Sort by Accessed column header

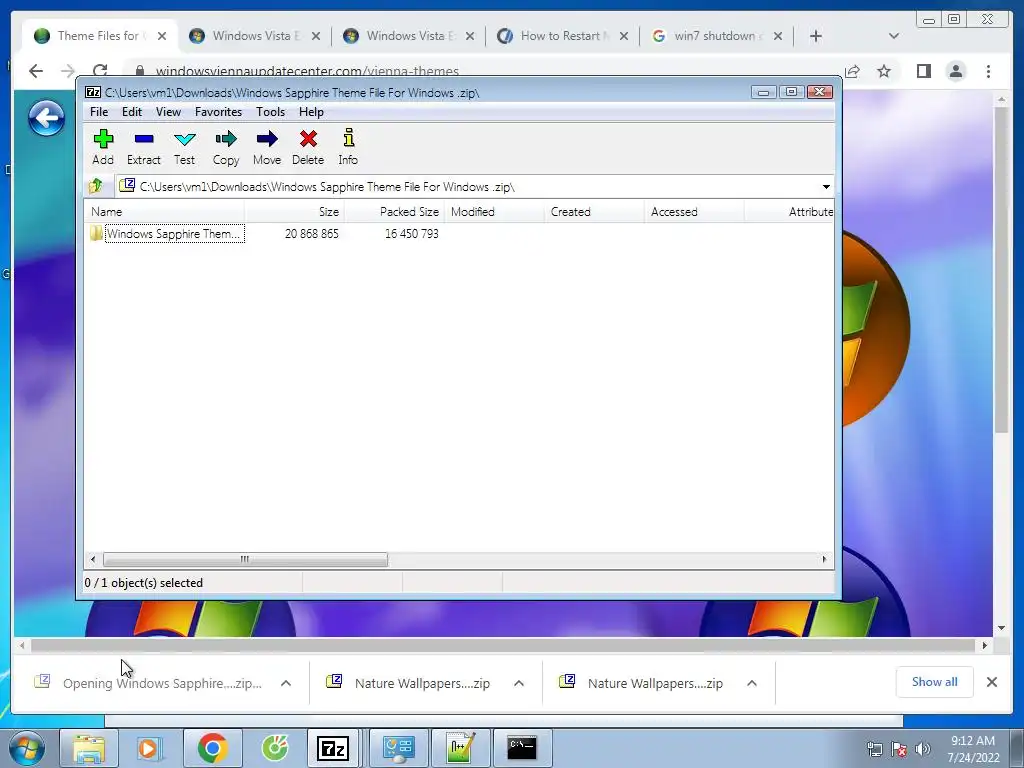tap(694, 212)
